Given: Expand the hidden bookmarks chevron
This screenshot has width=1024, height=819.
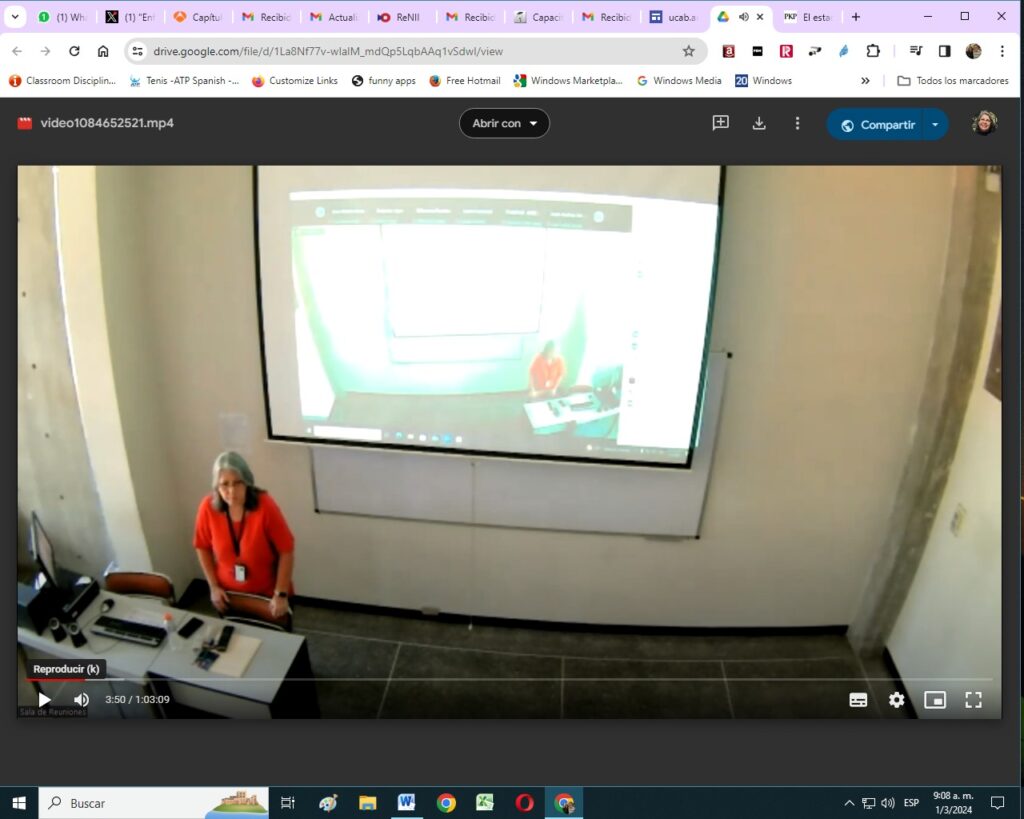Looking at the screenshot, I should tap(865, 81).
